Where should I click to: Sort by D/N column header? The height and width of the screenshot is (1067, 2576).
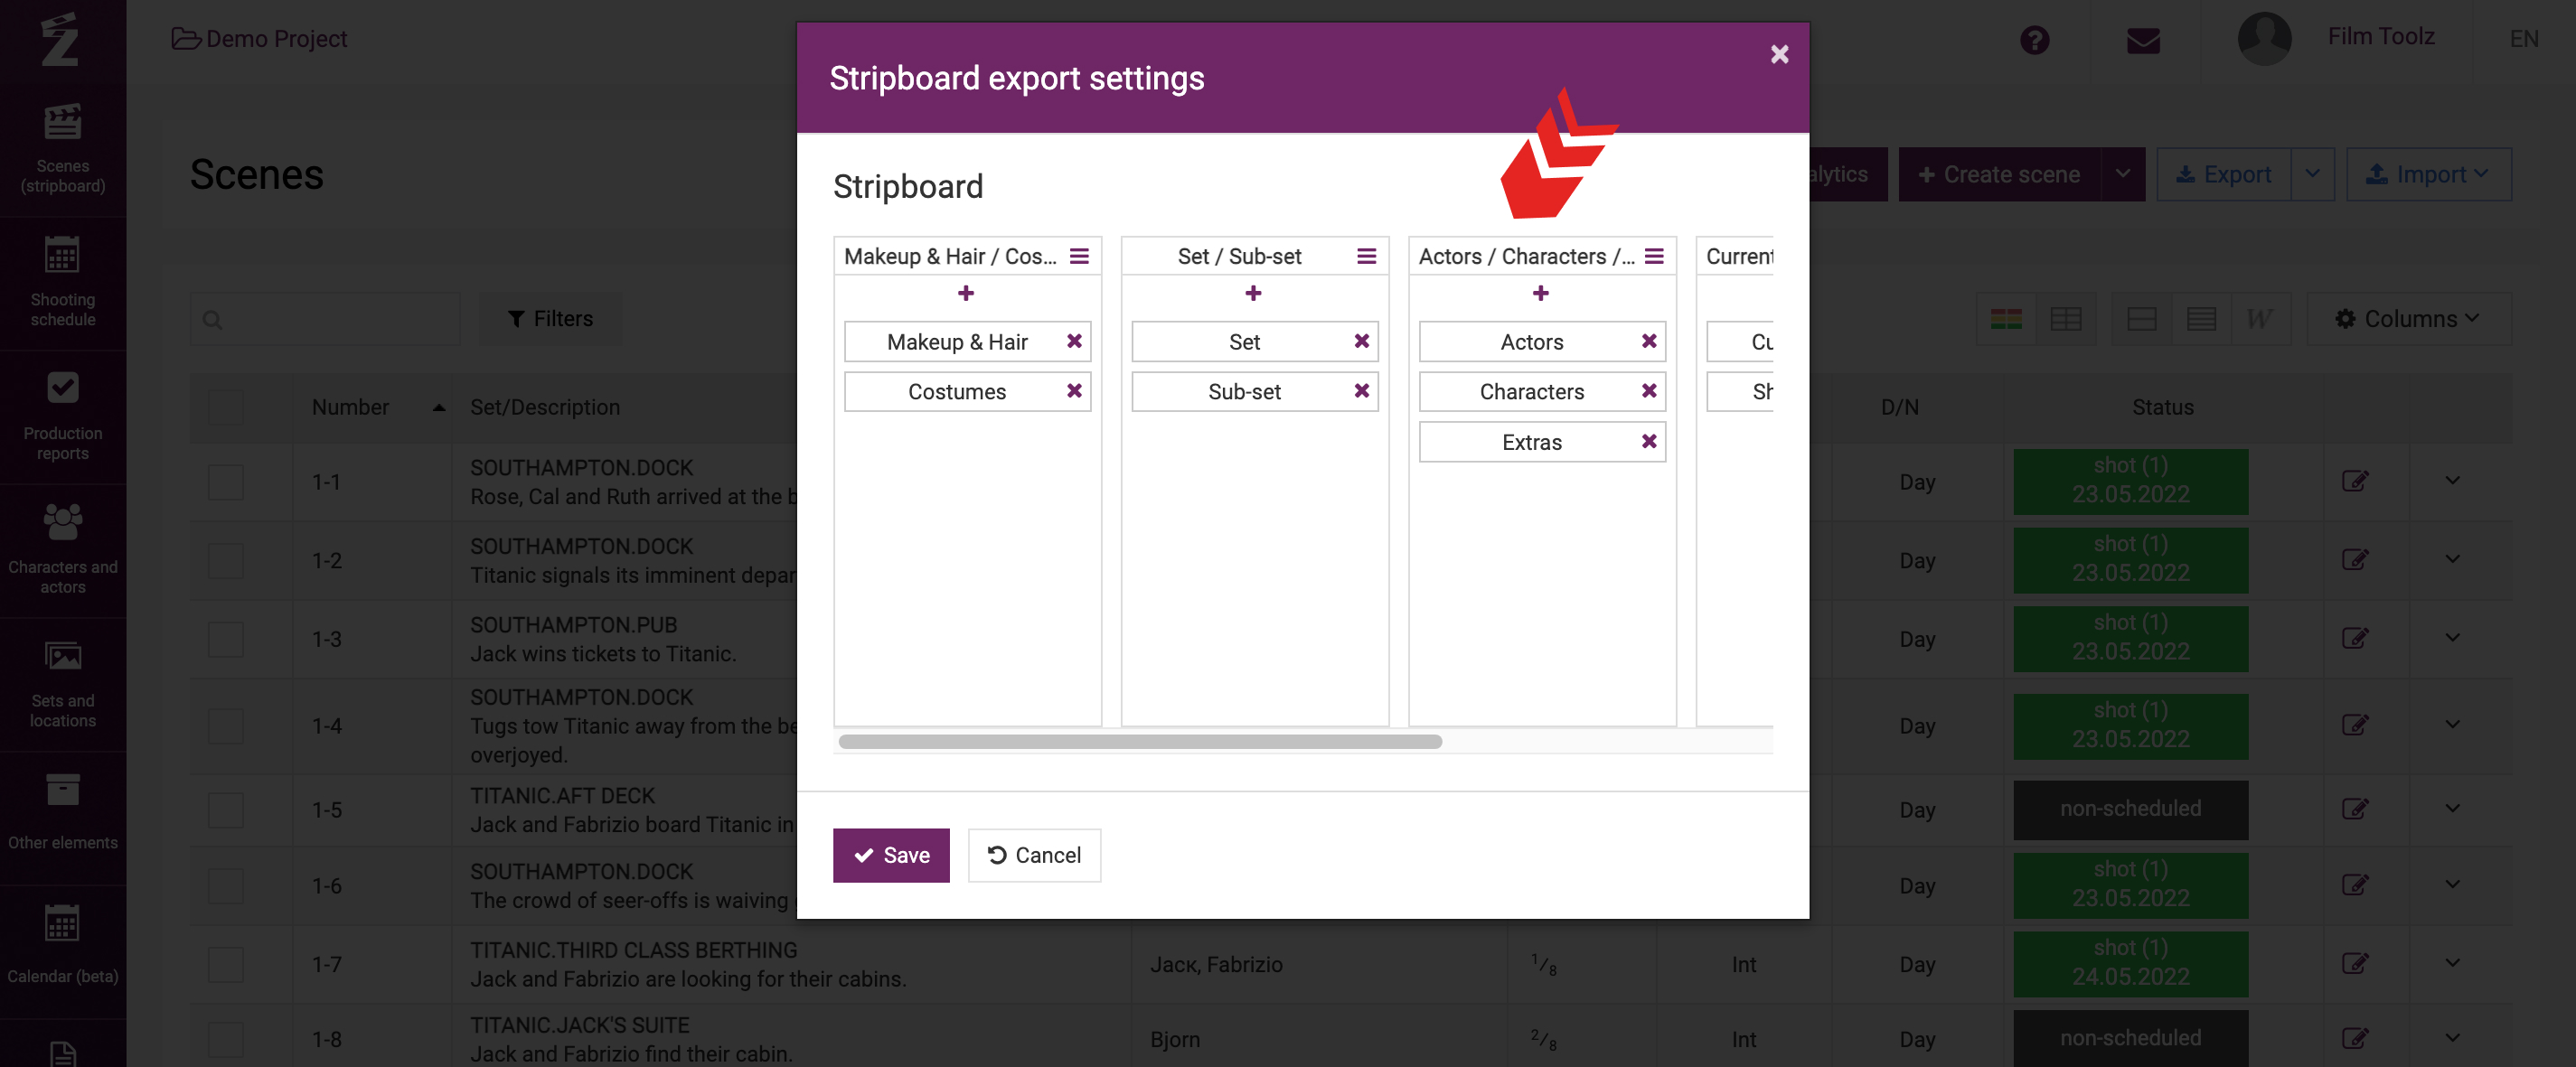click(1899, 407)
